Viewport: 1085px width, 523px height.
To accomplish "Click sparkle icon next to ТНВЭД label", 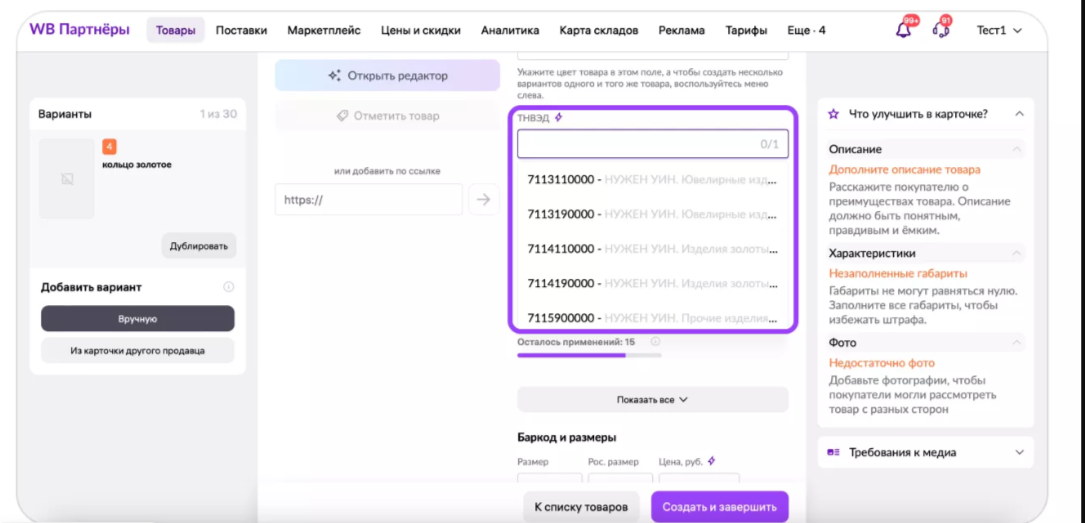I will pos(559,118).
